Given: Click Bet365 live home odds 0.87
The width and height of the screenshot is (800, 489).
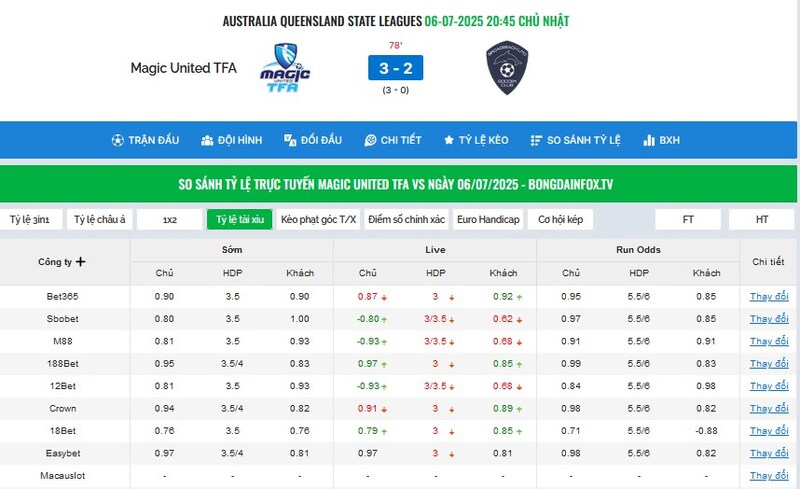Looking at the screenshot, I should point(368,297).
